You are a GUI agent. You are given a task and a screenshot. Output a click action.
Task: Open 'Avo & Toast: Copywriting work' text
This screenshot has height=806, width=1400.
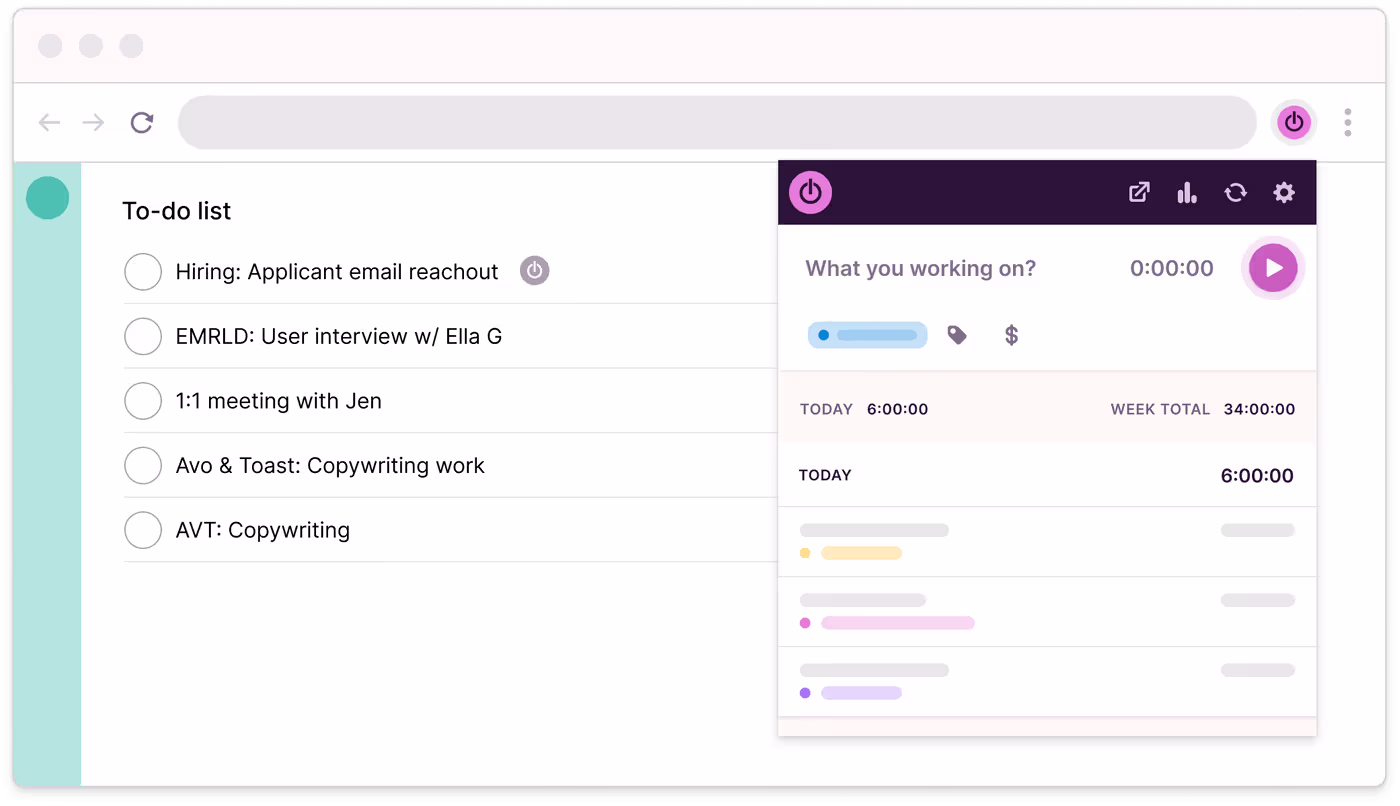pyautogui.click(x=330, y=466)
